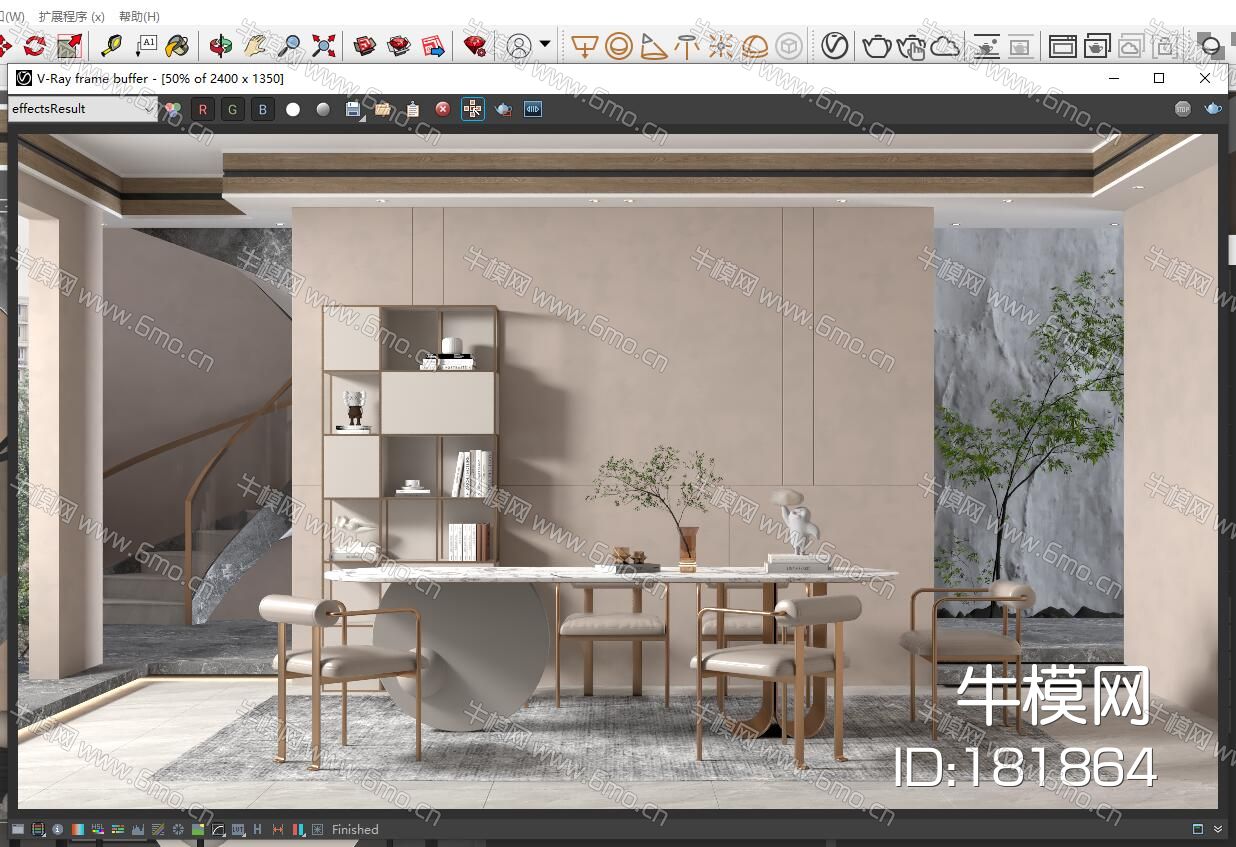Image resolution: width=1236 pixels, height=847 pixels.
Task: Save the rendered image with disk icon
Action: coord(353,109)
